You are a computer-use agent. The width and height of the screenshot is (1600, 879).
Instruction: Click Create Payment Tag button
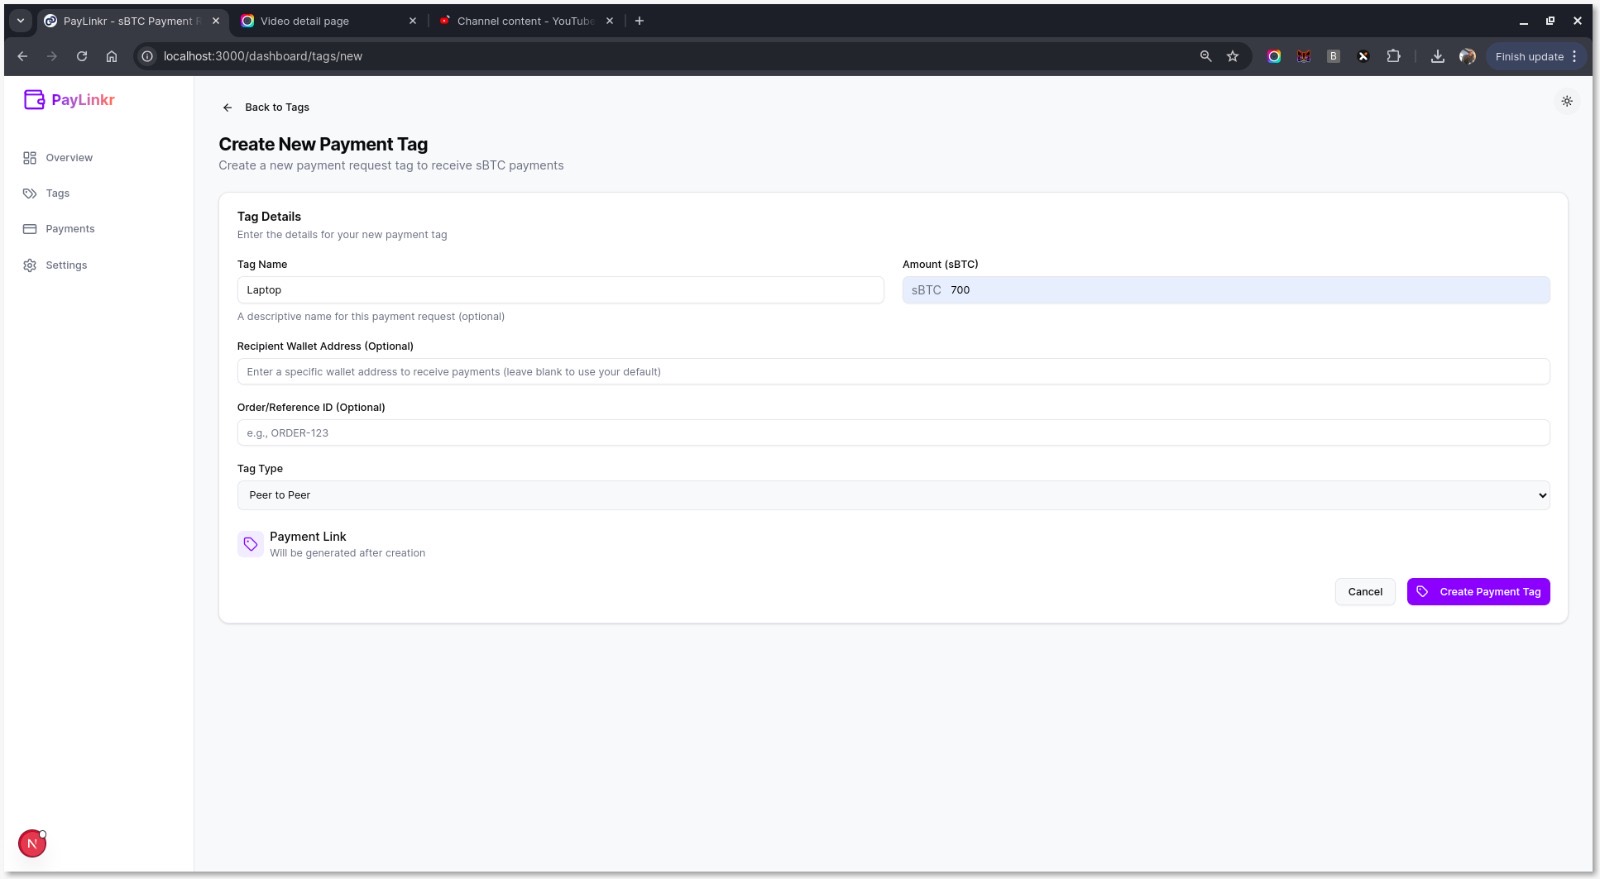tap(1478, 592)
